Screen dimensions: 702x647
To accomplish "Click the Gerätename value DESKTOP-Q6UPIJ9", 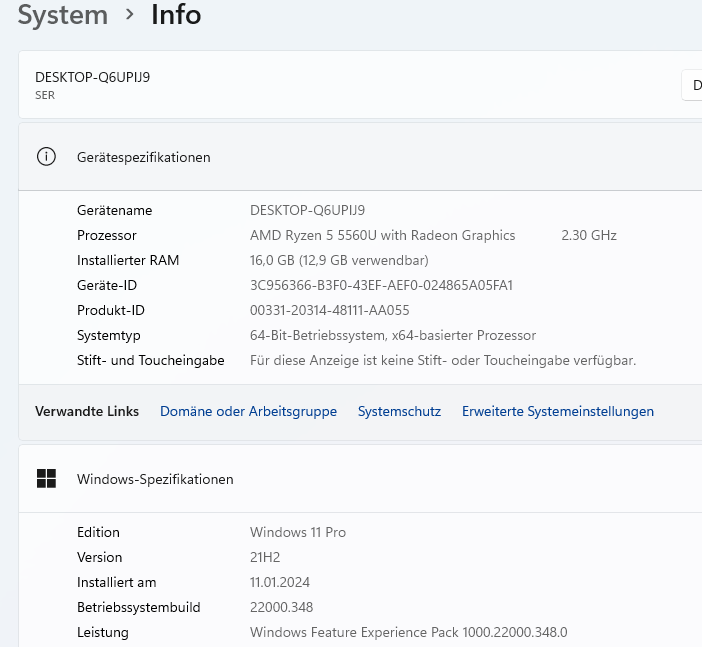I will pyautogui.click(x=307, y=210).
